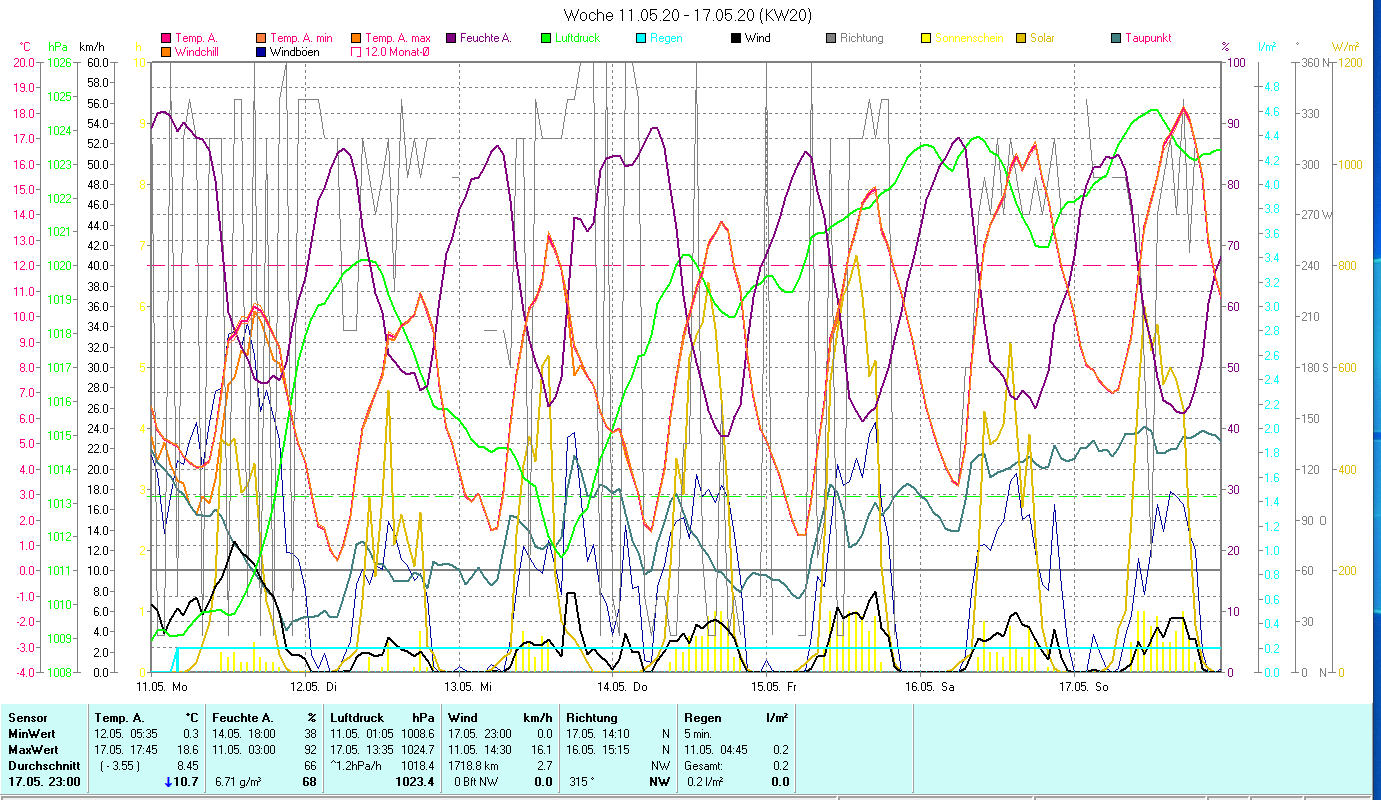Select the teal Taupunkt legend swatch
Image resolution: width=1381 pixels, height=800 pixels.
[1115, 38]
